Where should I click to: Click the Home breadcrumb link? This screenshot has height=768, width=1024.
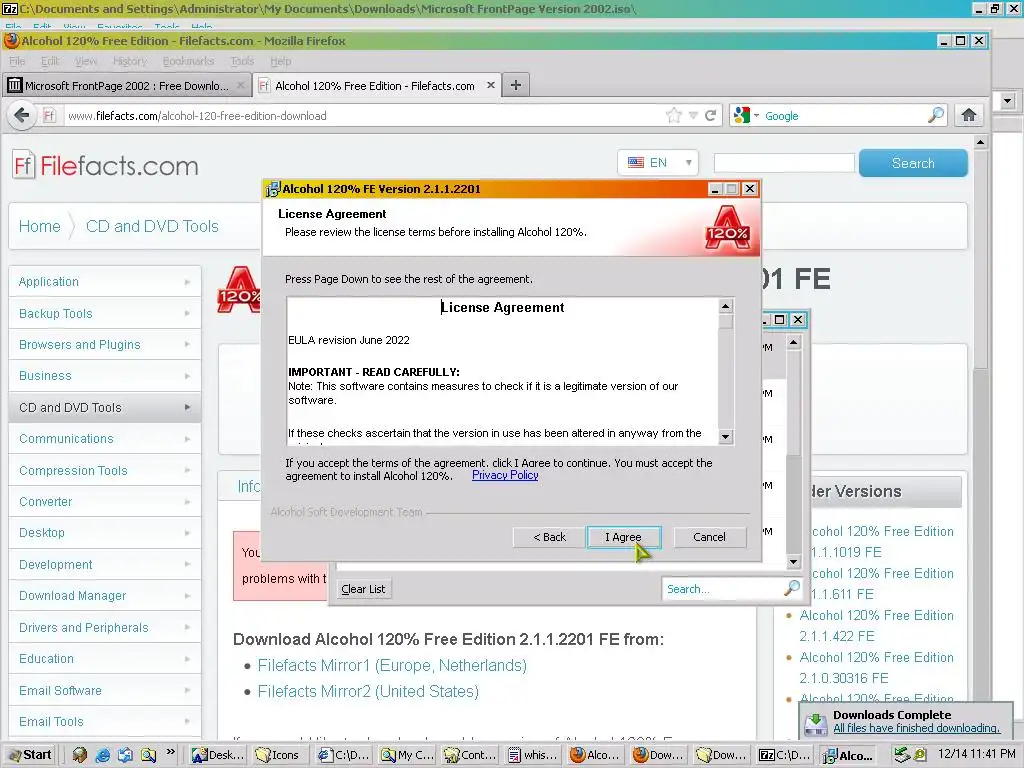(x=39, y=226)
